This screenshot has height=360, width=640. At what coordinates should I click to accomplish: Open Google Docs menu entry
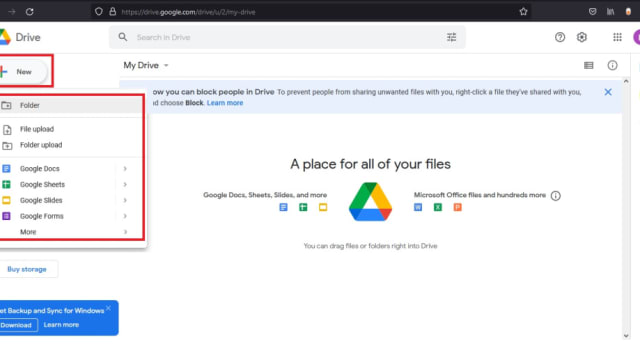click(x=71, y=169)
